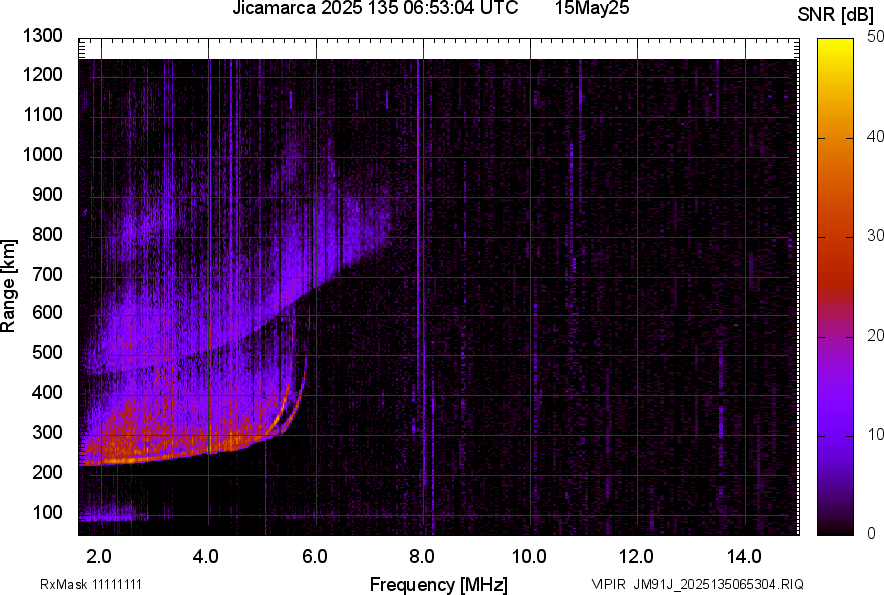Click the vertical interference line at 8 MHz

click(x=420, y=300)
